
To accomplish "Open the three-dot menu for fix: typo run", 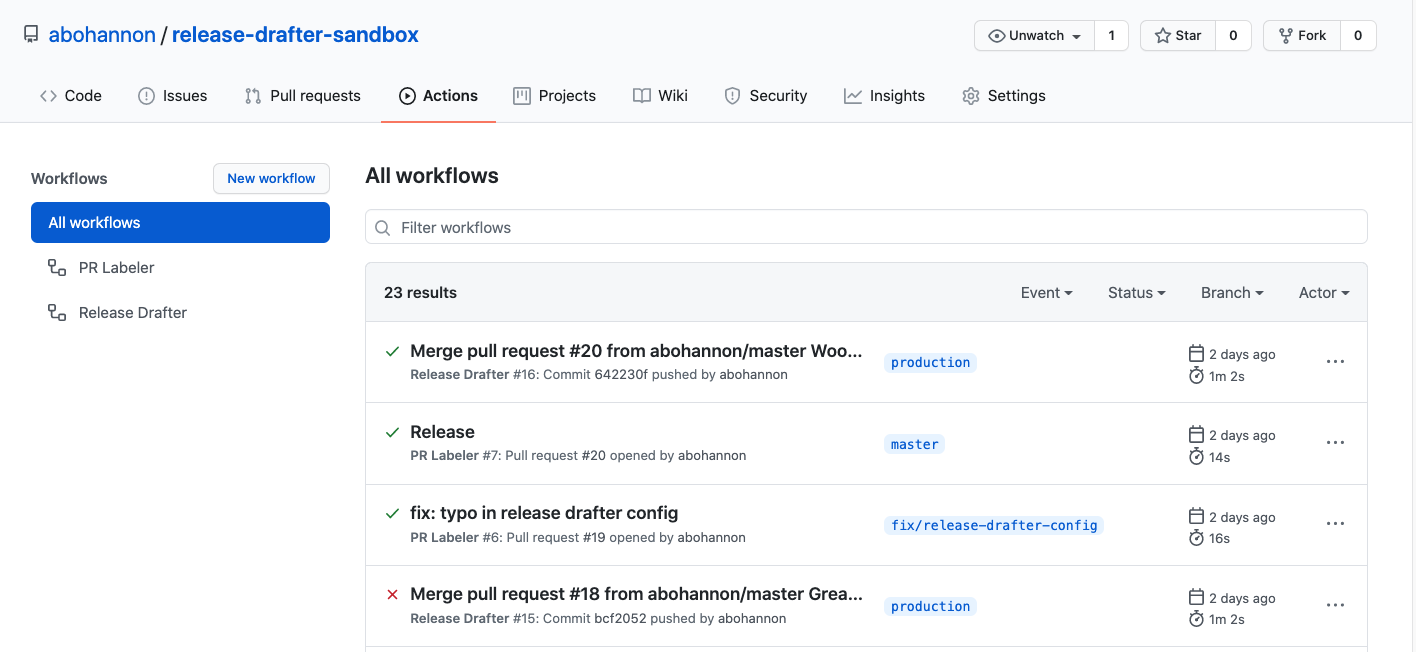I will click(1335, 524).
